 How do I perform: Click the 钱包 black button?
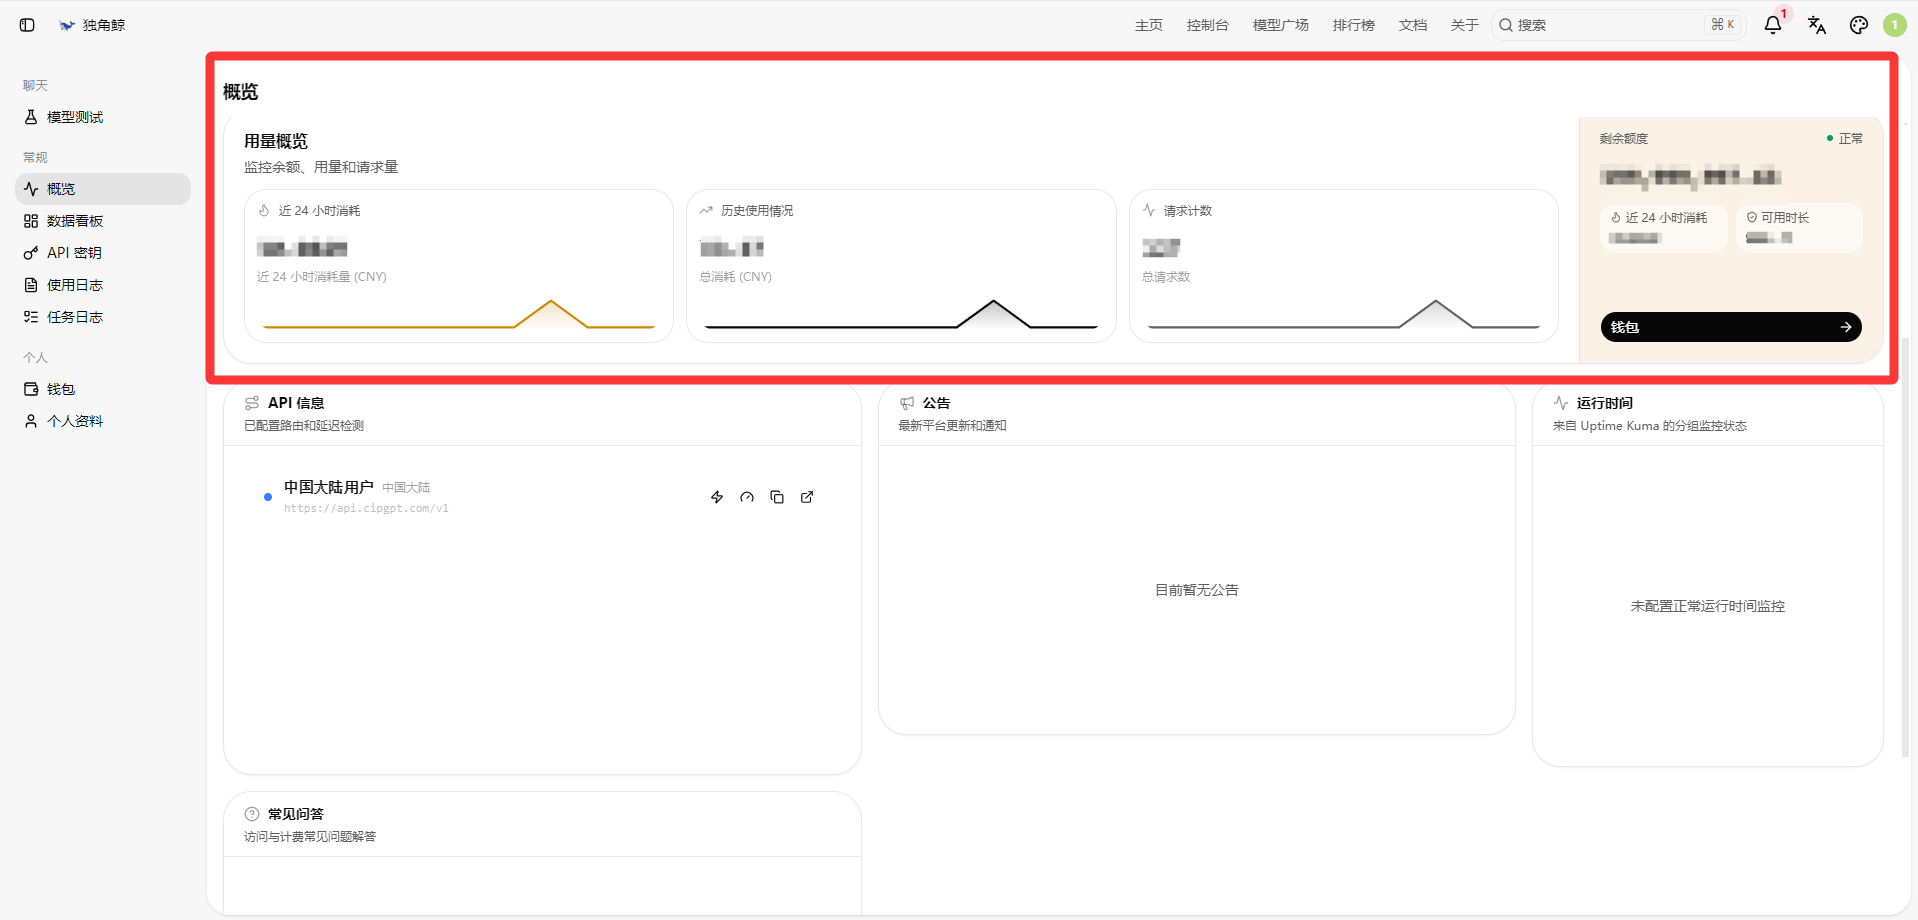(1731, 327)
